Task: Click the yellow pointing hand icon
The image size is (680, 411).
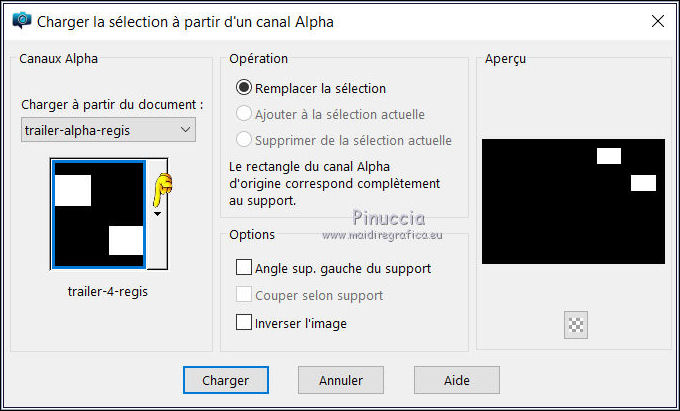Action: [x=162, y=185]
